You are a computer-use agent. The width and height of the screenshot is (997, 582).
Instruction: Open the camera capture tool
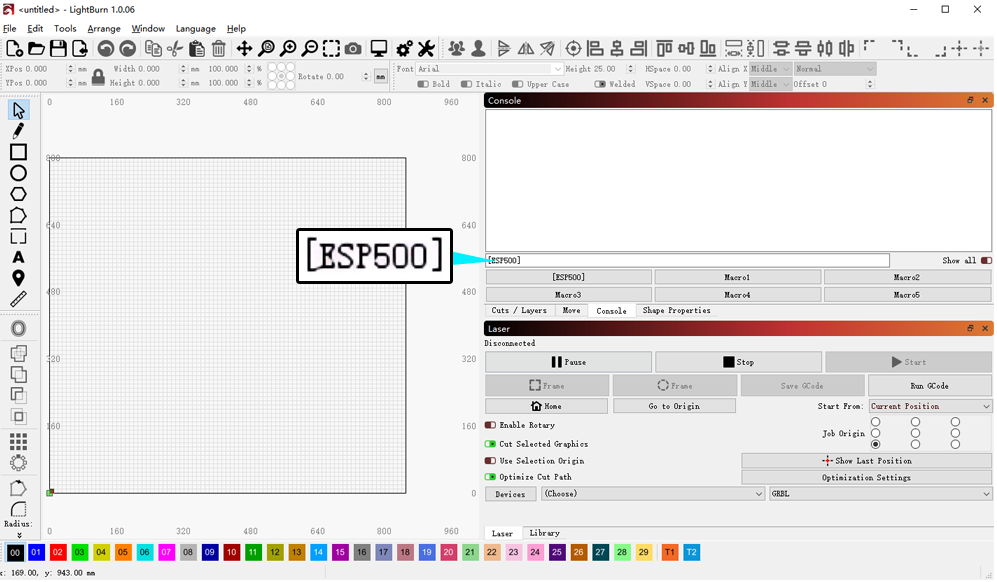pyautogui.click(x=353, y=48)
